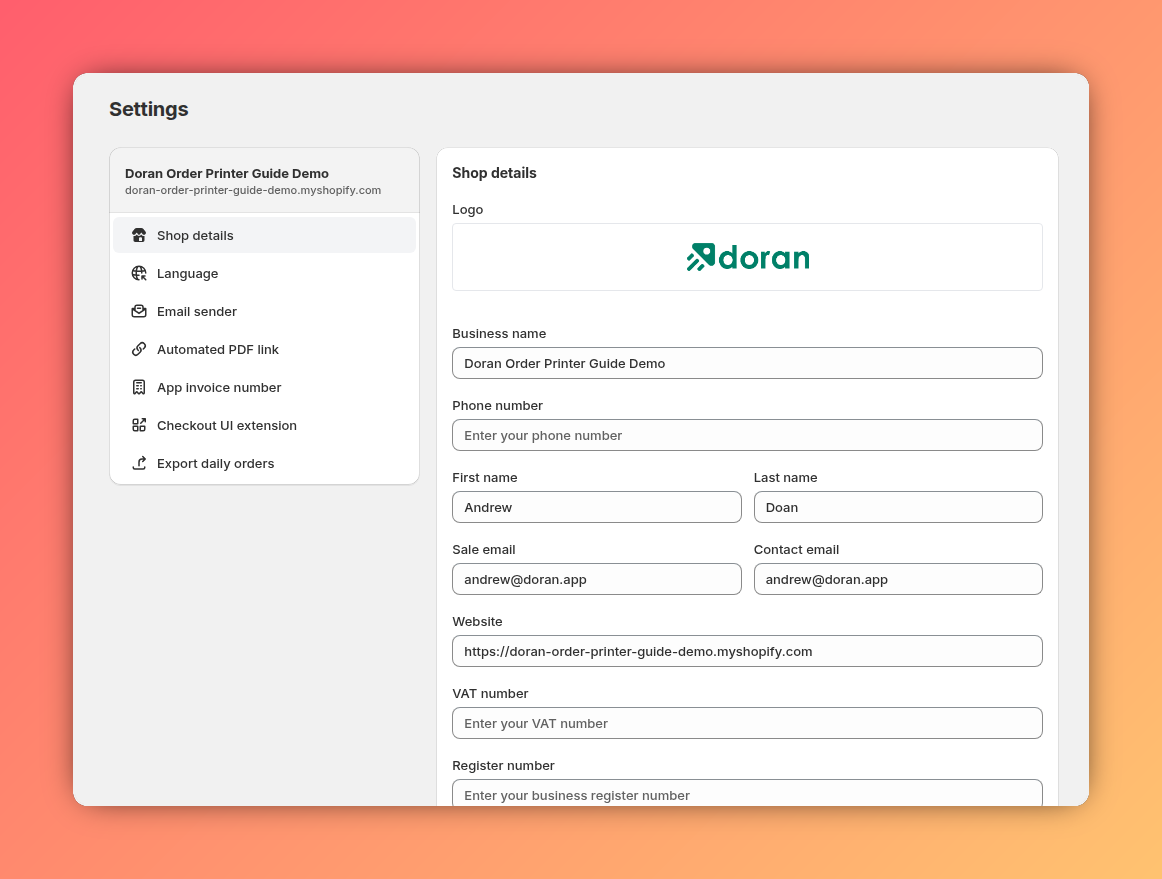The image size is (1162, 879).
Task: Click the Register number field label
Action: (x=503, y=765)
